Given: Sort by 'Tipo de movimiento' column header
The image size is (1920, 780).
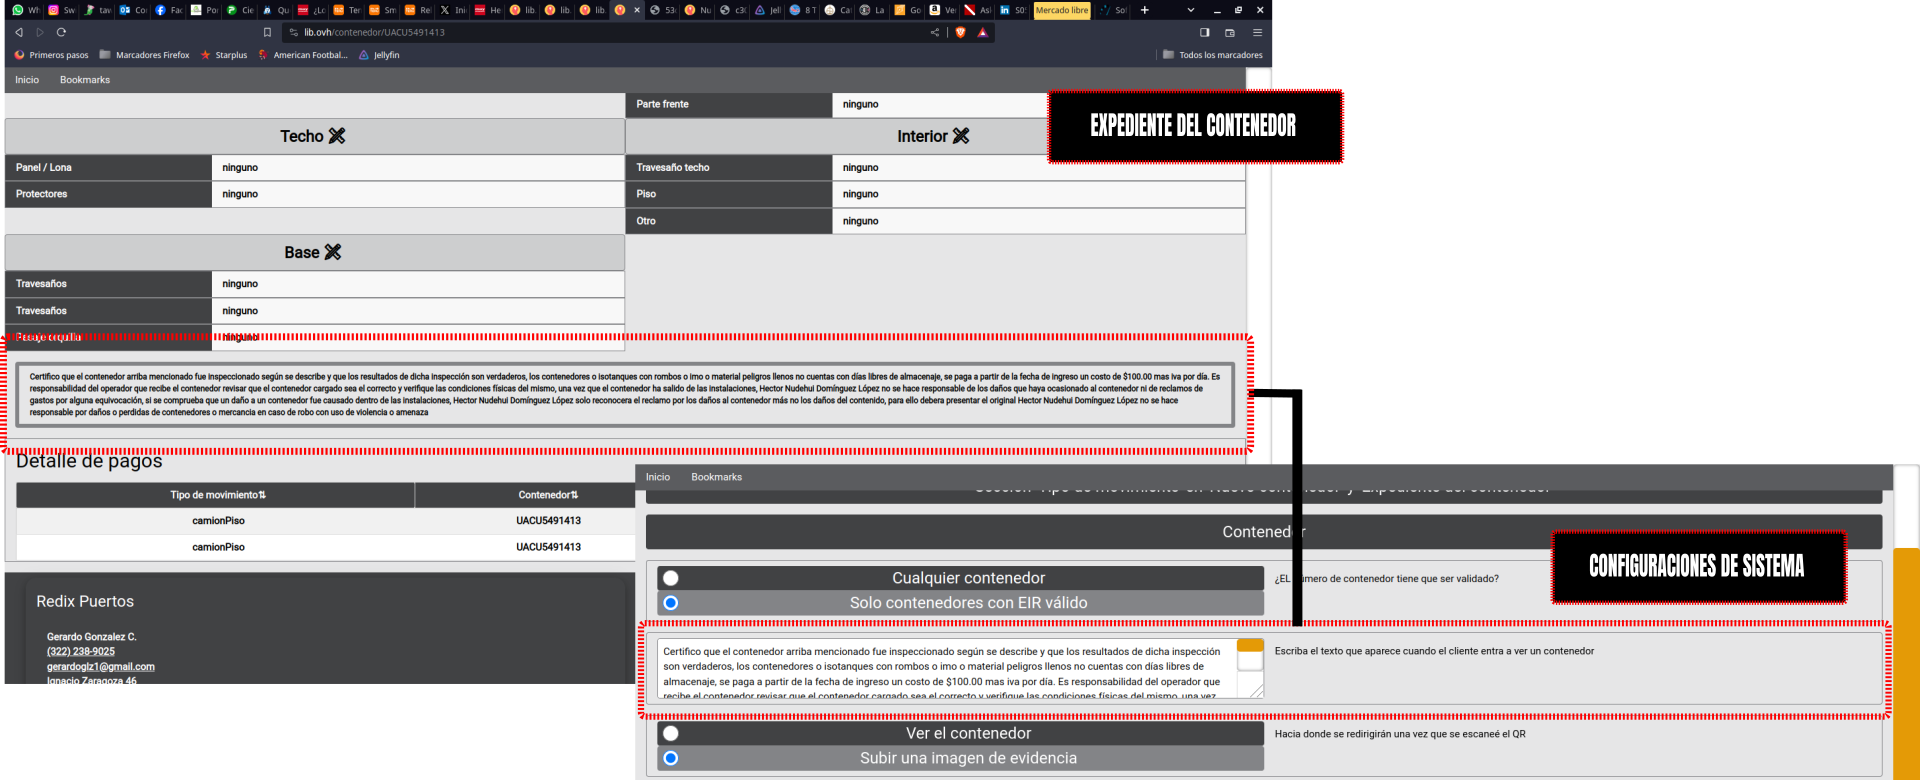Looking at the screenshot, I should pos(218,495).
